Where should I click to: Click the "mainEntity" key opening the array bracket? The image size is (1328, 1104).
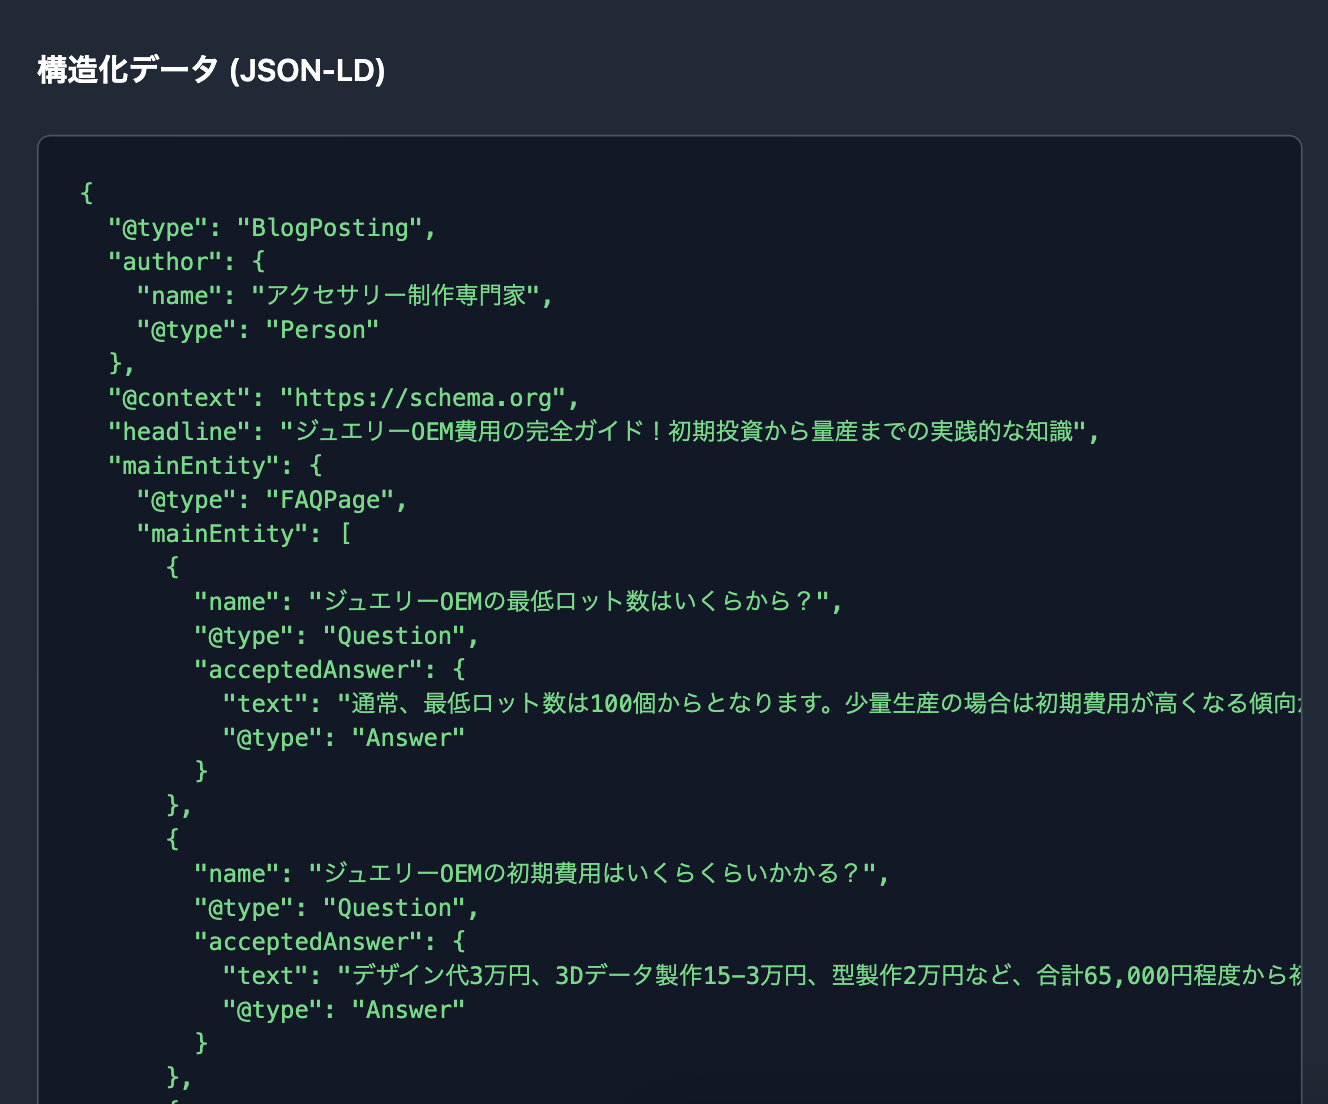click(x=222, y=534)
